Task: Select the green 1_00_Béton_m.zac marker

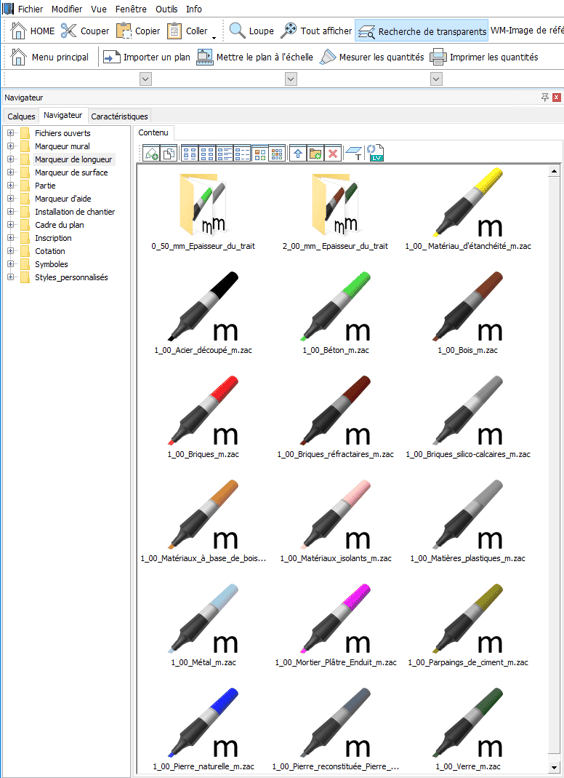Action: (x=336, y=314)
